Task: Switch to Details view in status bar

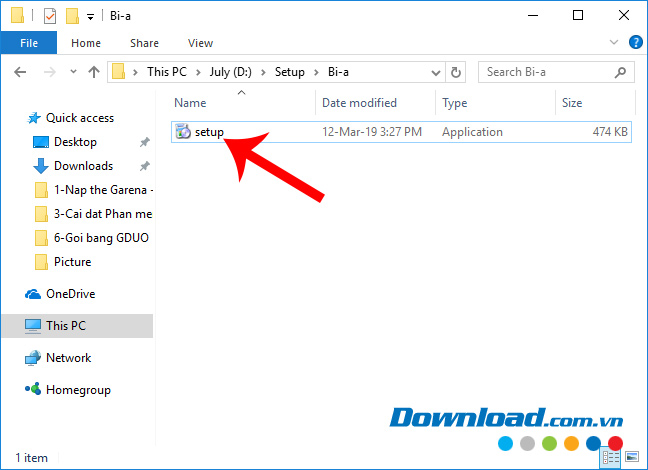Action: pos(611,457)
